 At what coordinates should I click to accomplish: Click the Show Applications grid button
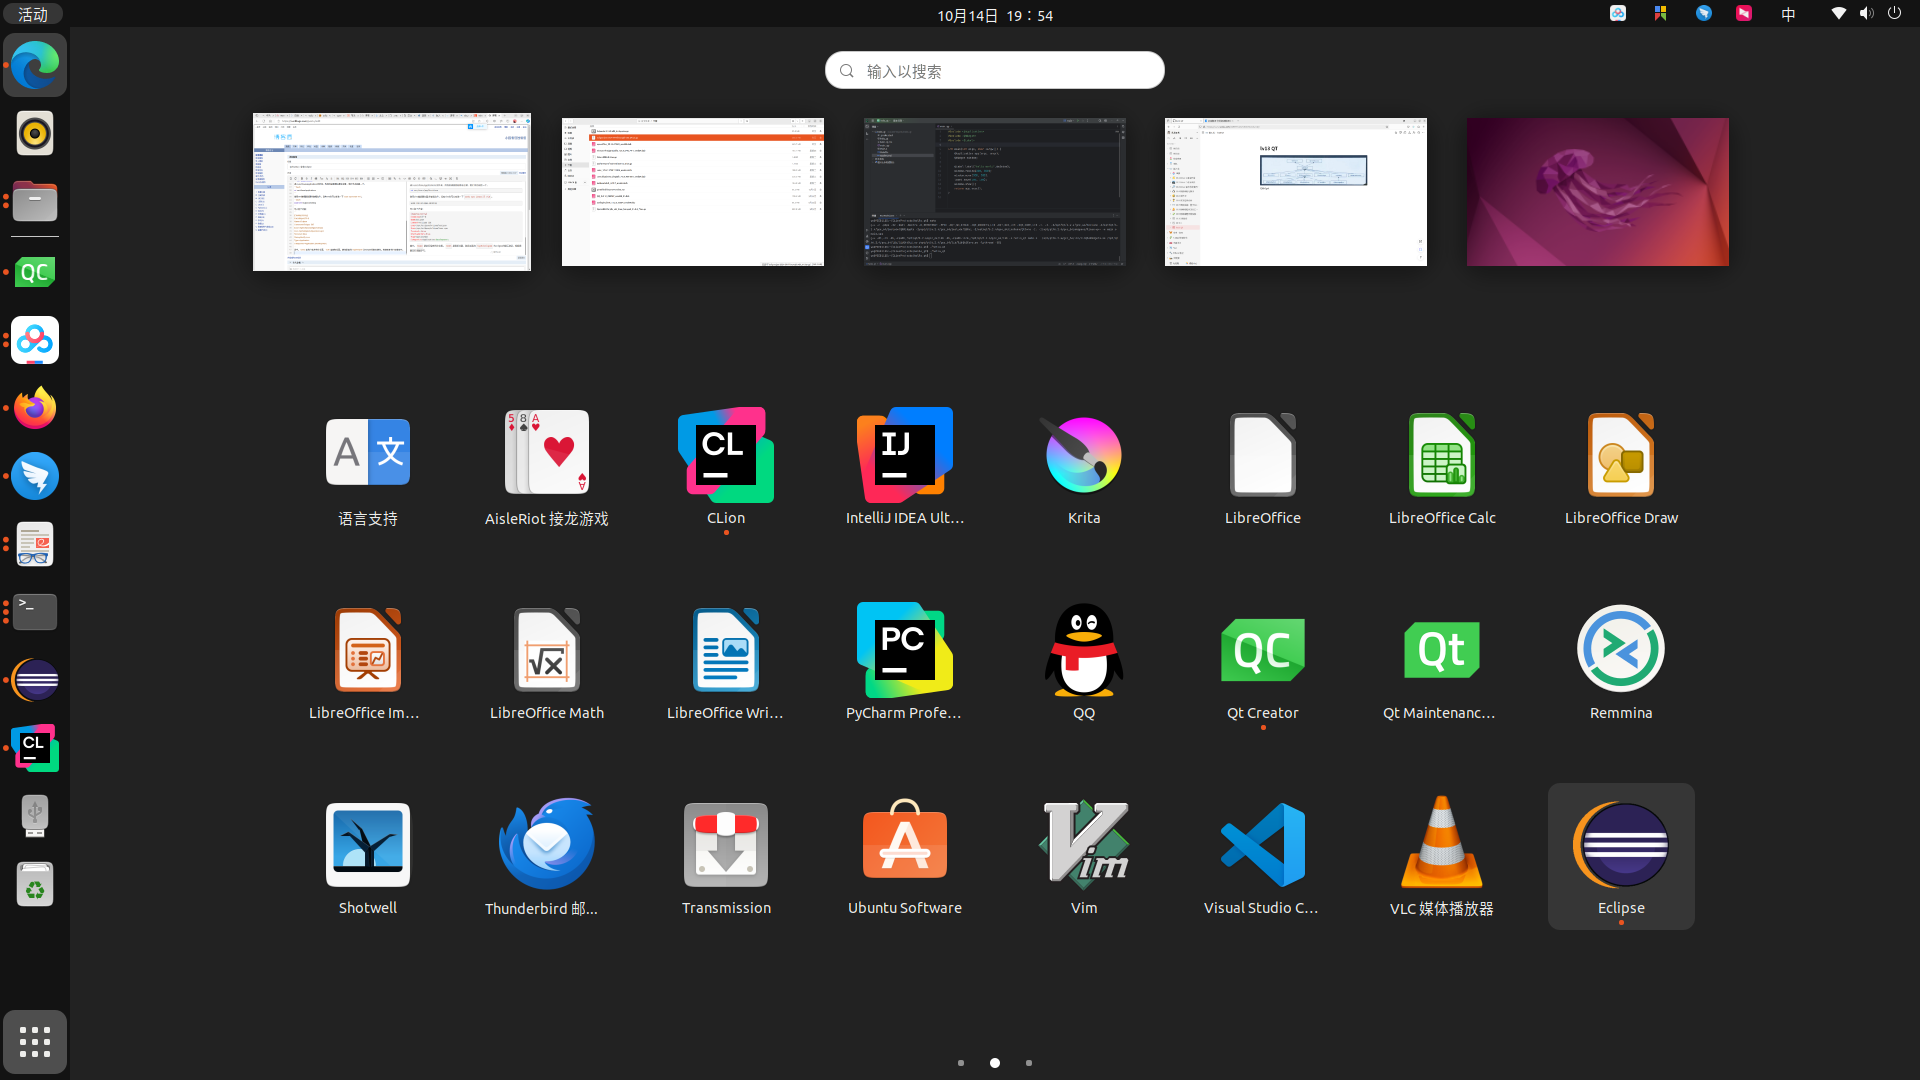pos(35,1042)
